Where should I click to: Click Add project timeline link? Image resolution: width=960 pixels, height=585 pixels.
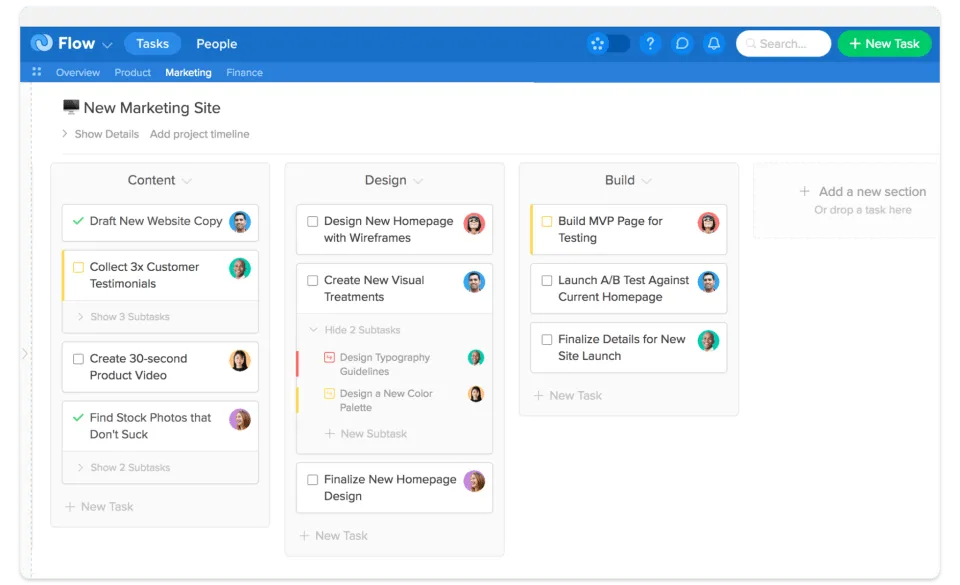[199, 134]
